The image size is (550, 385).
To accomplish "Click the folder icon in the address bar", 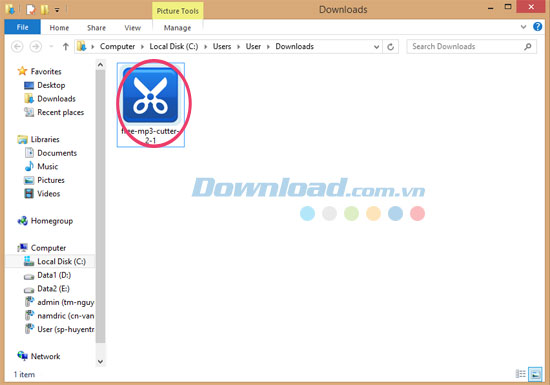I will pyautogui.click(x=82, y=46).
